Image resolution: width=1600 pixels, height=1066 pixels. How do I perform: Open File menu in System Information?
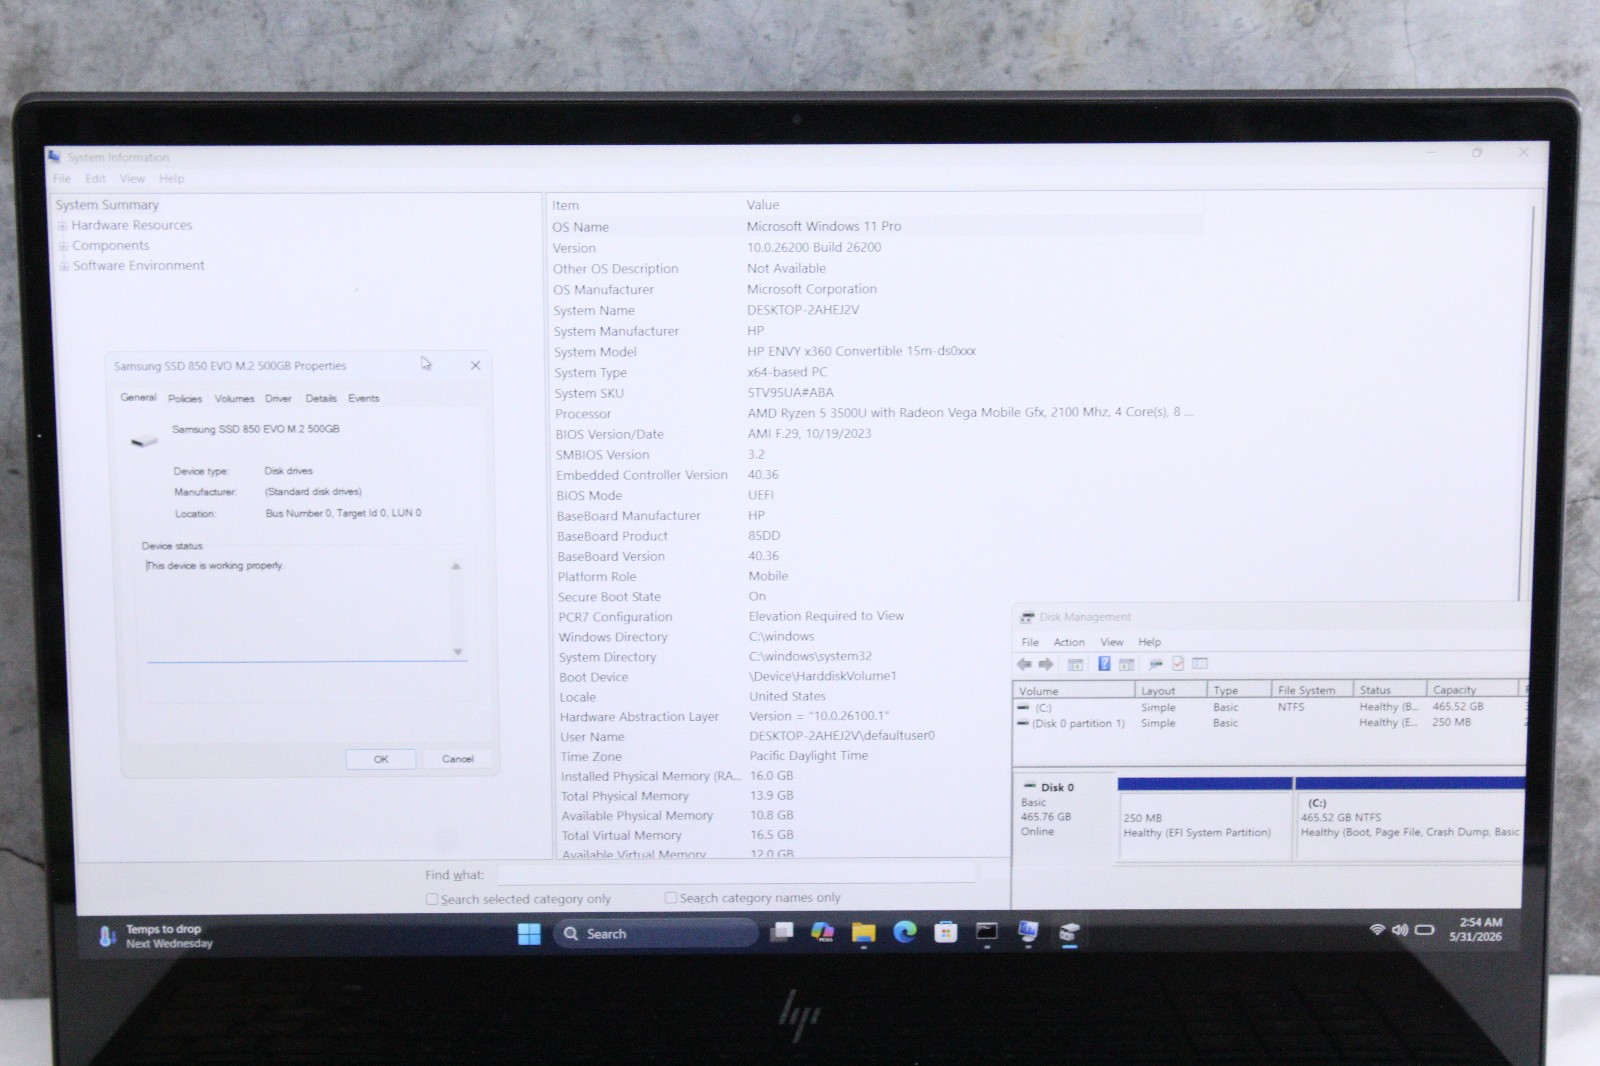point(62,179)
